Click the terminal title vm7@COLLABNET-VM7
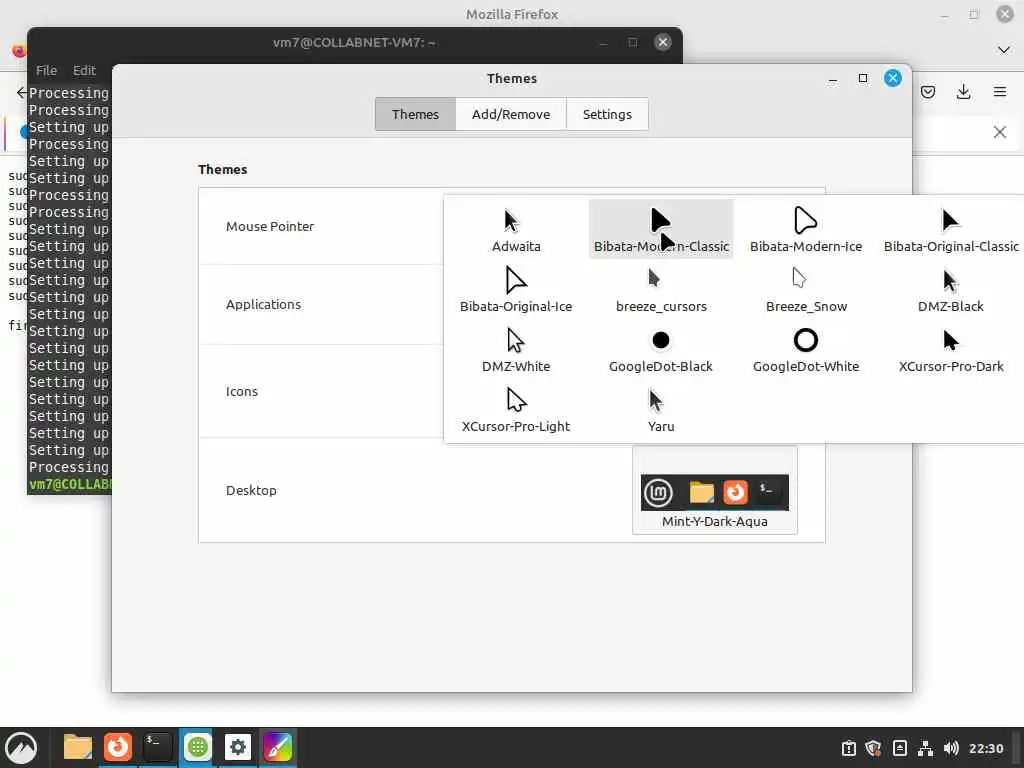Viewport: 1024px width, 768px height. click(354, 42)
